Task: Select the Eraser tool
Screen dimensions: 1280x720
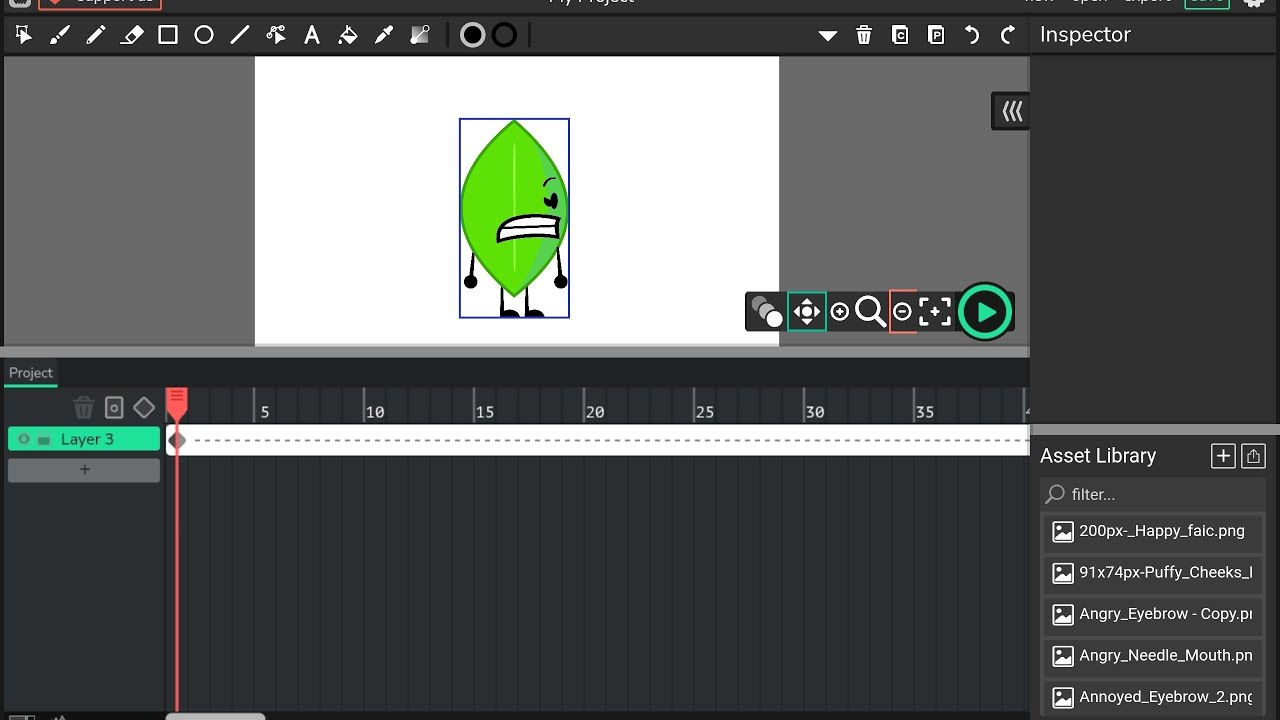Action: pos(132,36)
